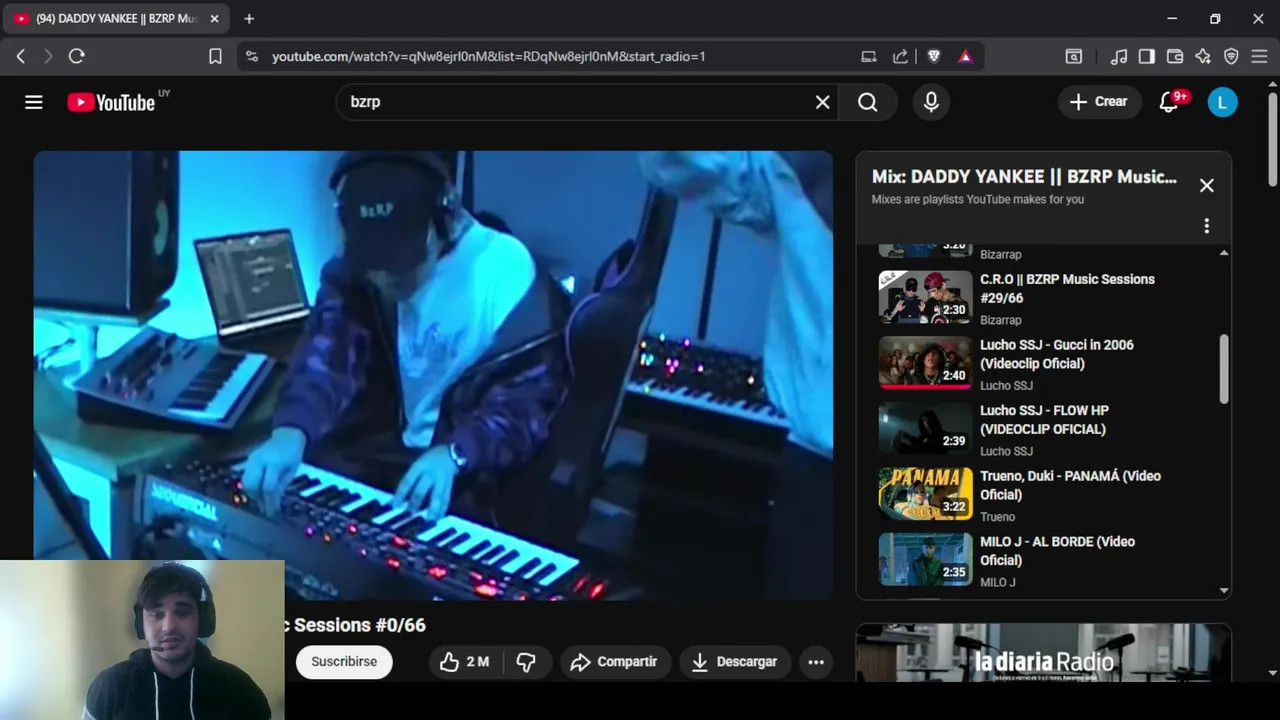1280x720 pixels.
Task: Clear the bzrp search text
Action: pos(822,102)
